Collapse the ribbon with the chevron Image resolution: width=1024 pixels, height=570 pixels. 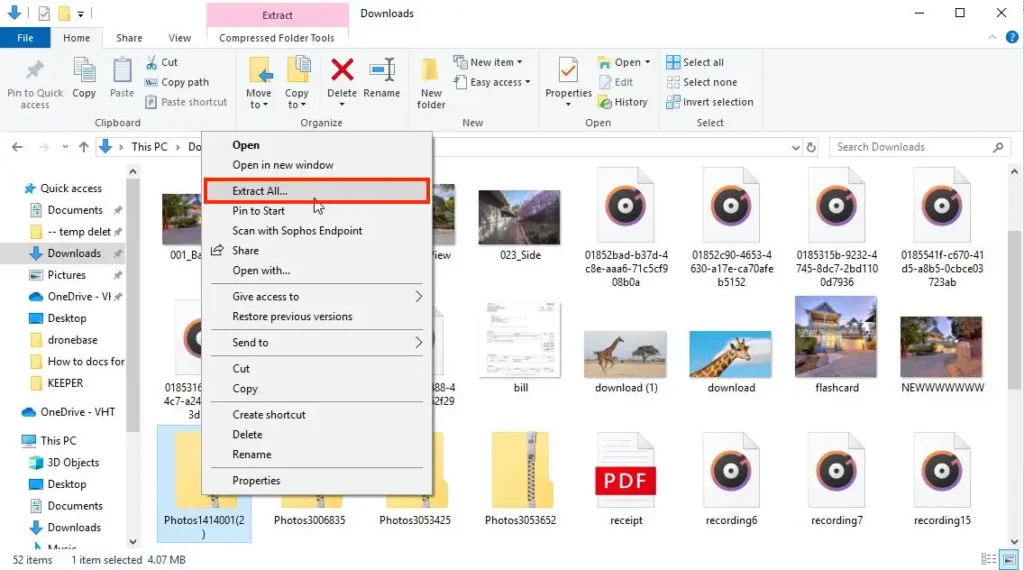pos(992,37)
